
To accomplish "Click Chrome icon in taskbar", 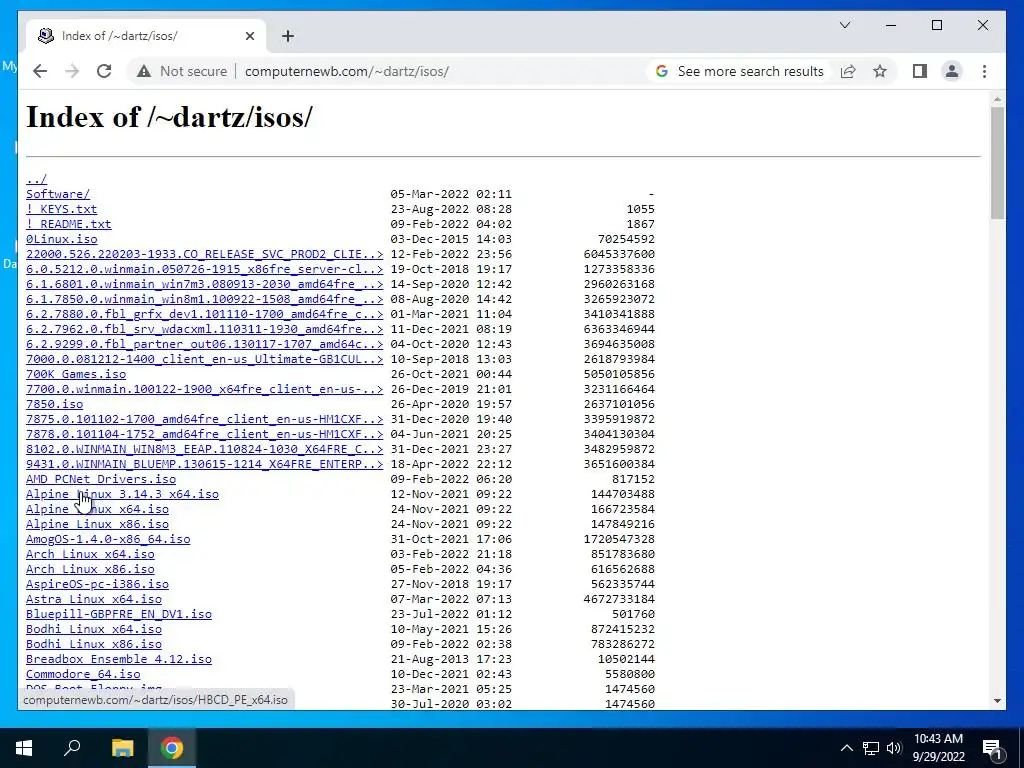I will tap(172, 748).
